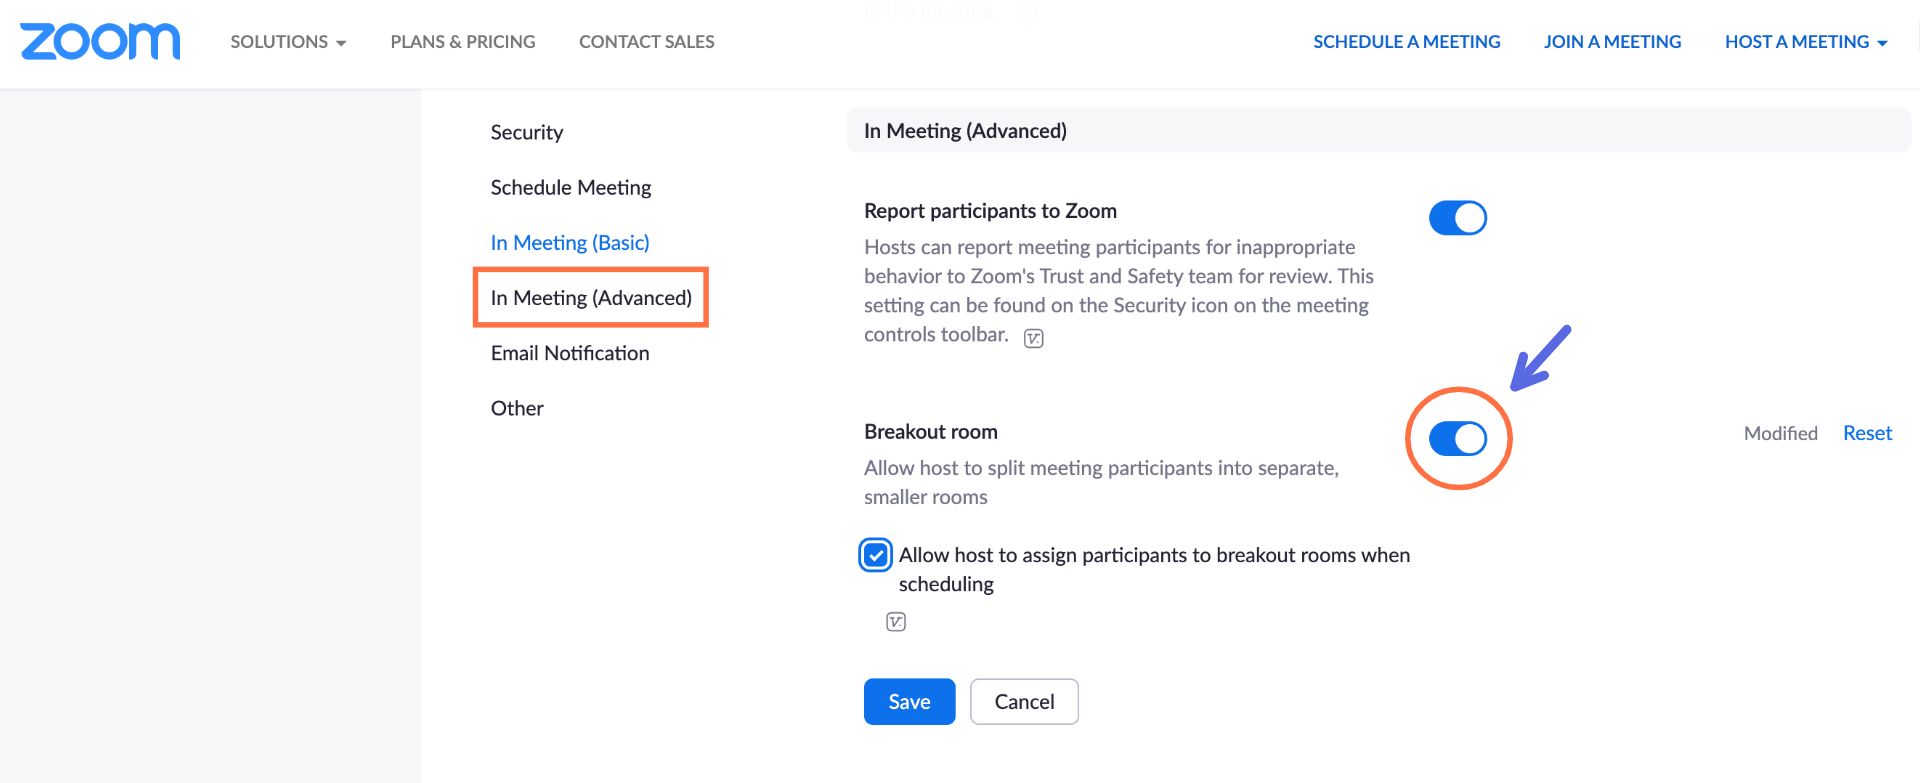This screenshot has height=783, width=1920.
Task: Disable the Breakout room switch
Action: tap(1457, 439)
